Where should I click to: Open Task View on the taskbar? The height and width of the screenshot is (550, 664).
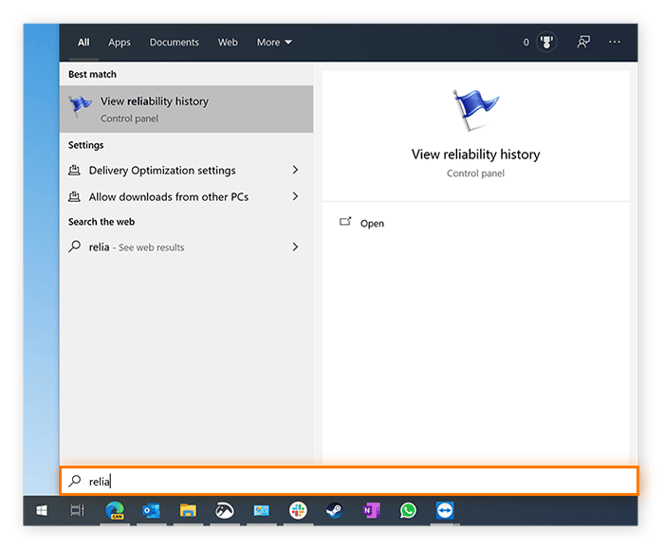[x=77, y=511]
